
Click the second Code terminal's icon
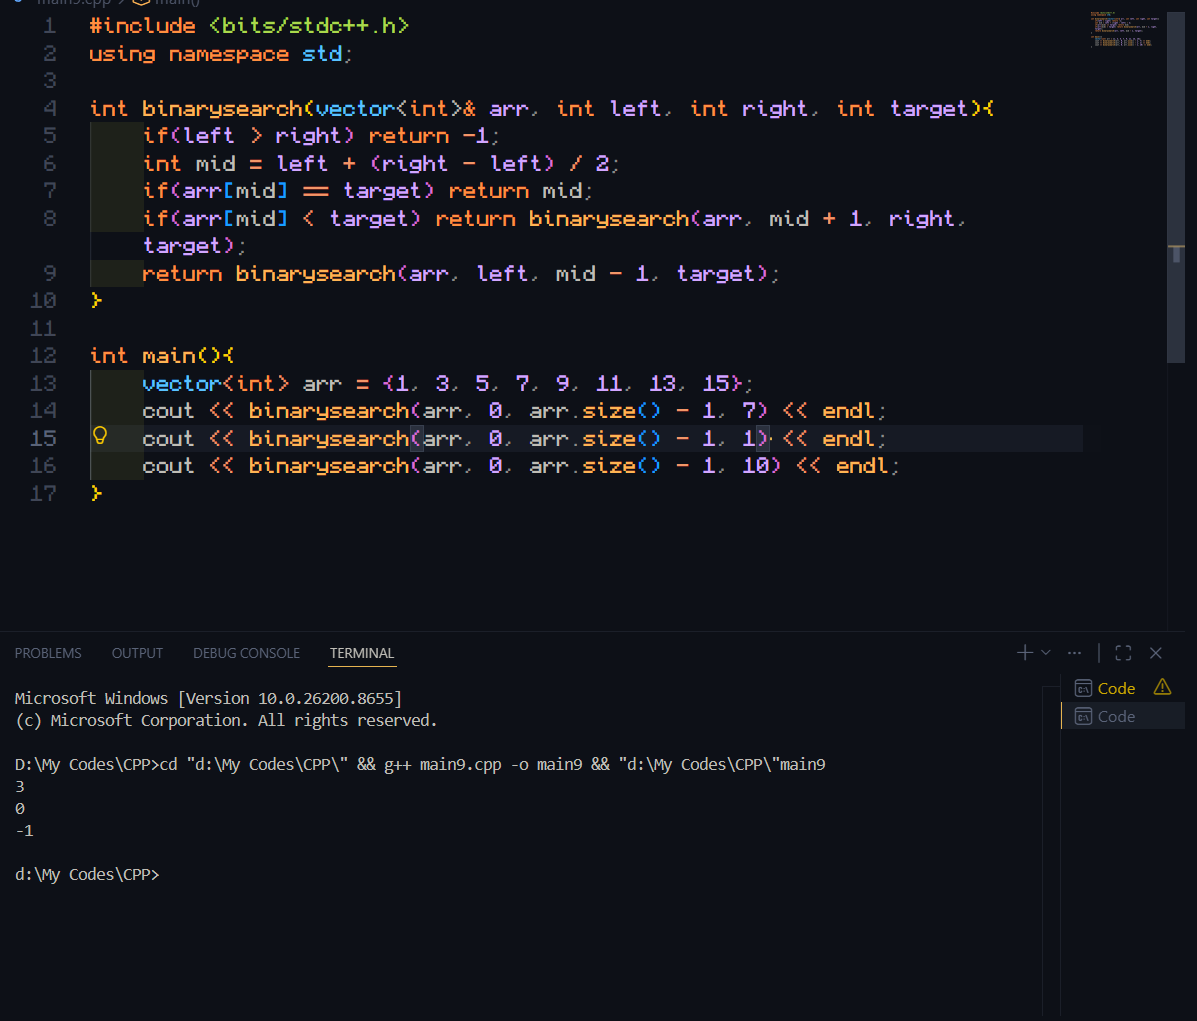coord(1082,716)
